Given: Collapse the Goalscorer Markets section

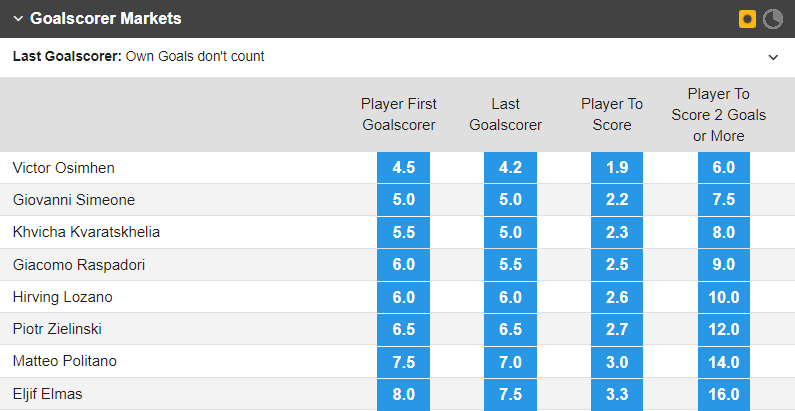Looking at the screenshot, I should pos(17,19).
